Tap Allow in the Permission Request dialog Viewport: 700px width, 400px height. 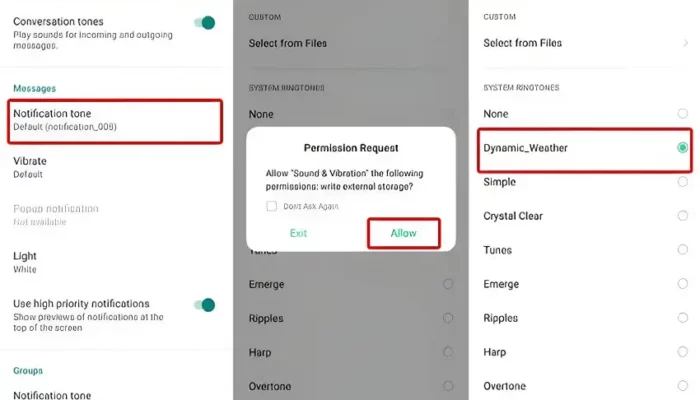(x=403, y=233)
